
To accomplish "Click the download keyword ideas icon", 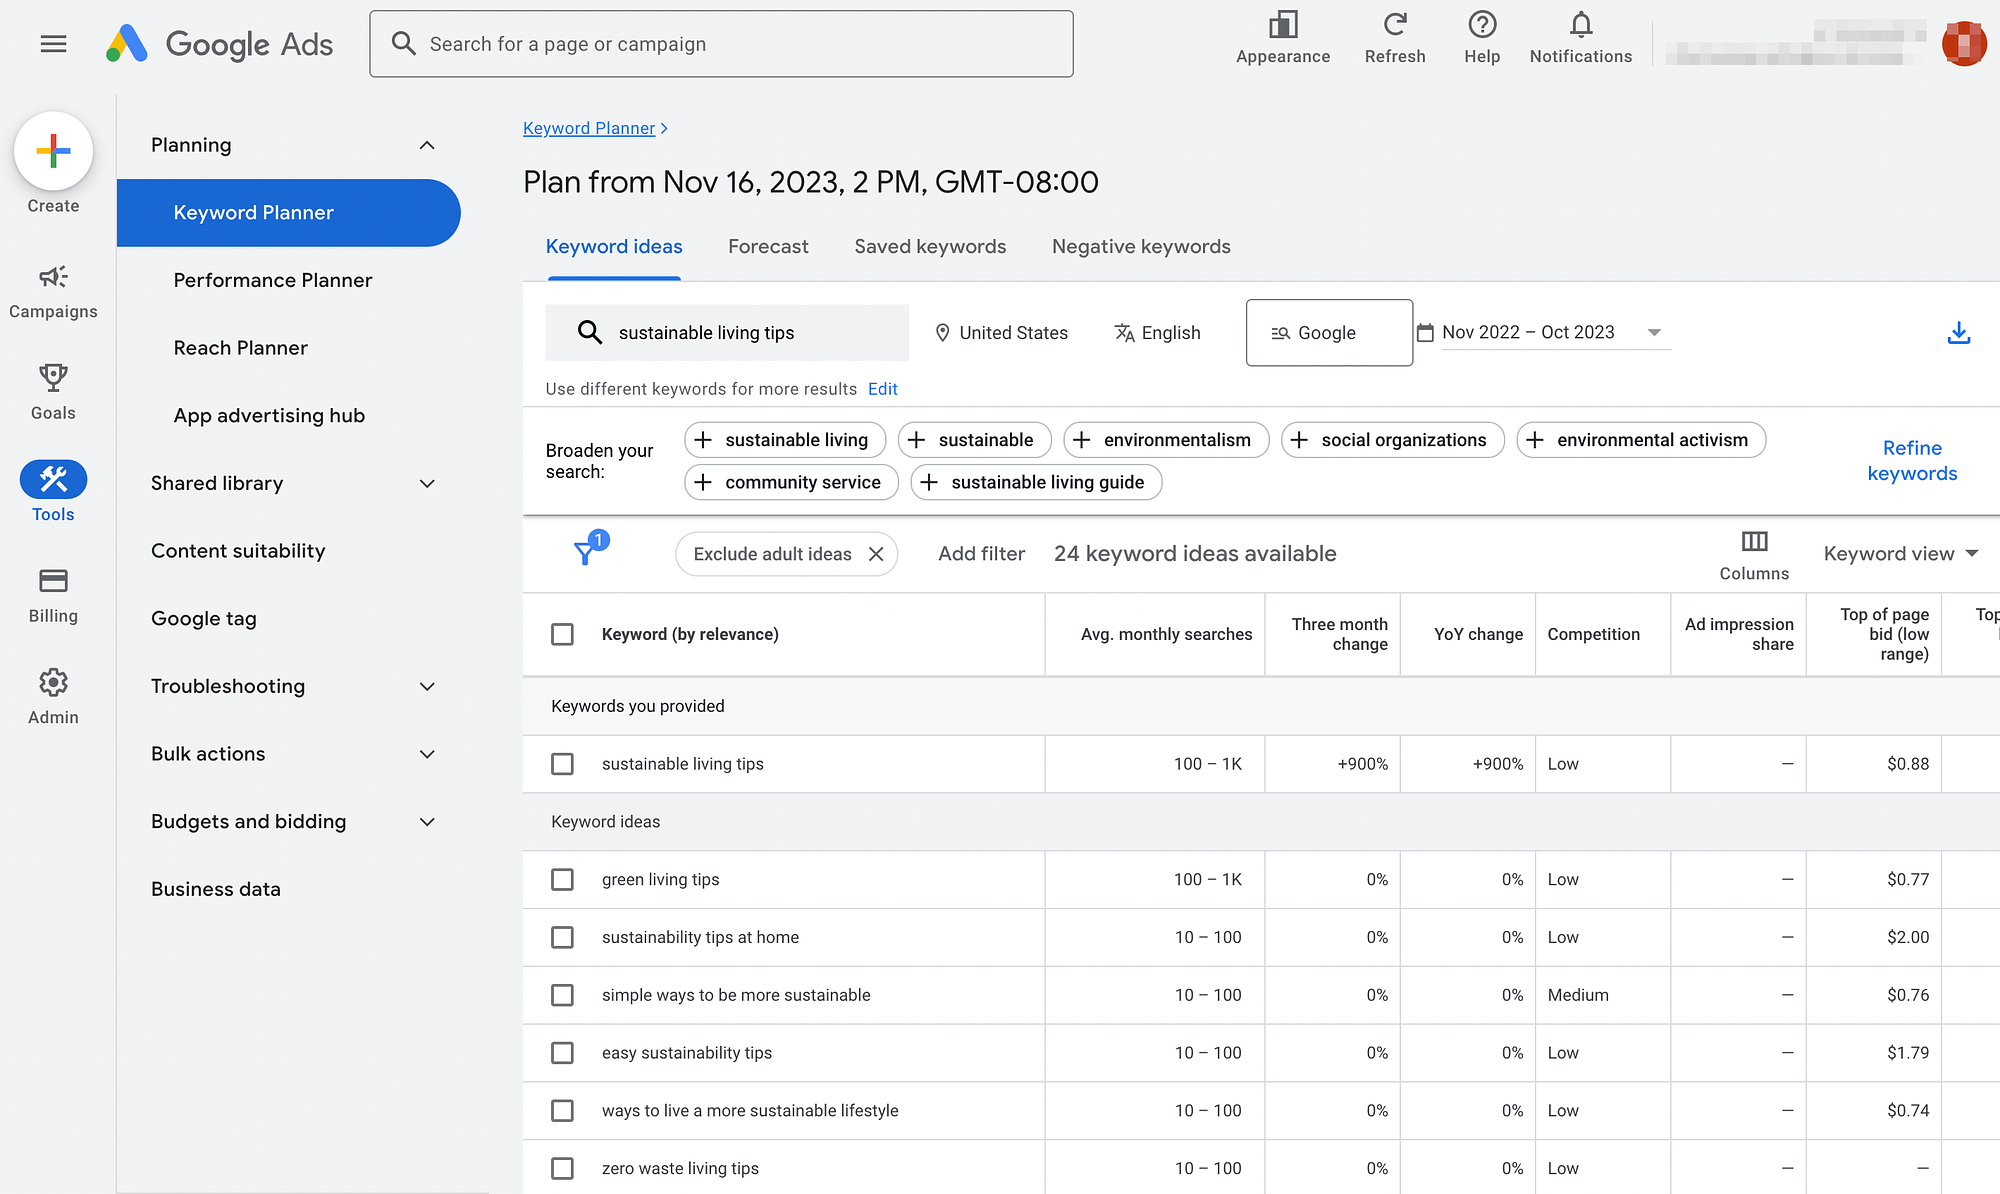I will tap(1958, 333).
